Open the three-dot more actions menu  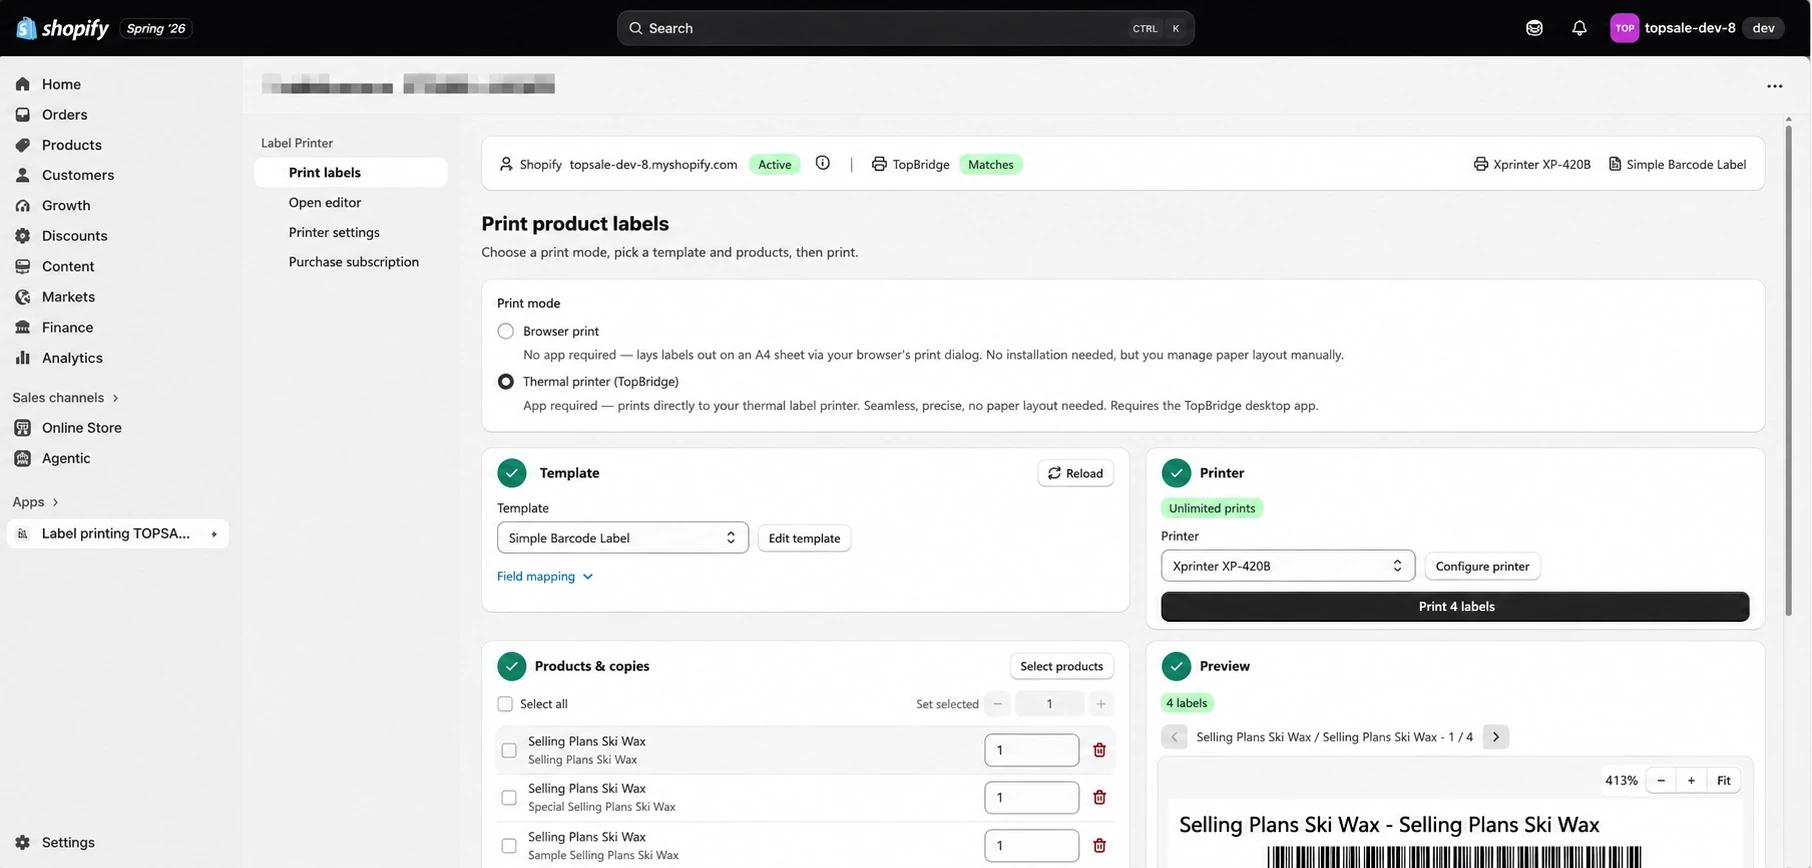[1775, 86]
